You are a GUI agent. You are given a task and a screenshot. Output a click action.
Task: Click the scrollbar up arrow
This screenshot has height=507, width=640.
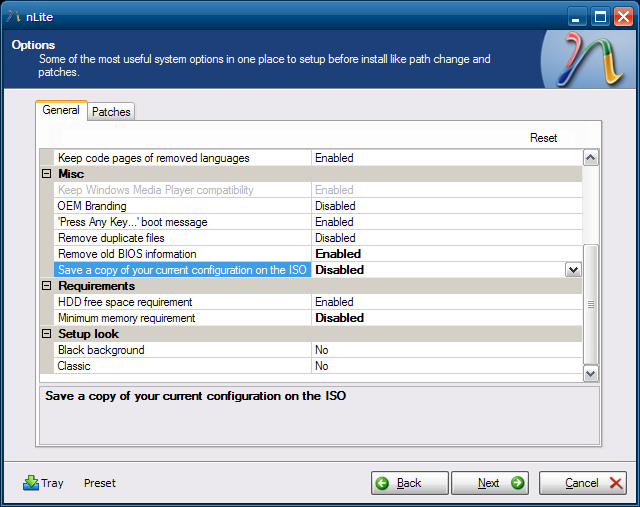click(591, 158)
